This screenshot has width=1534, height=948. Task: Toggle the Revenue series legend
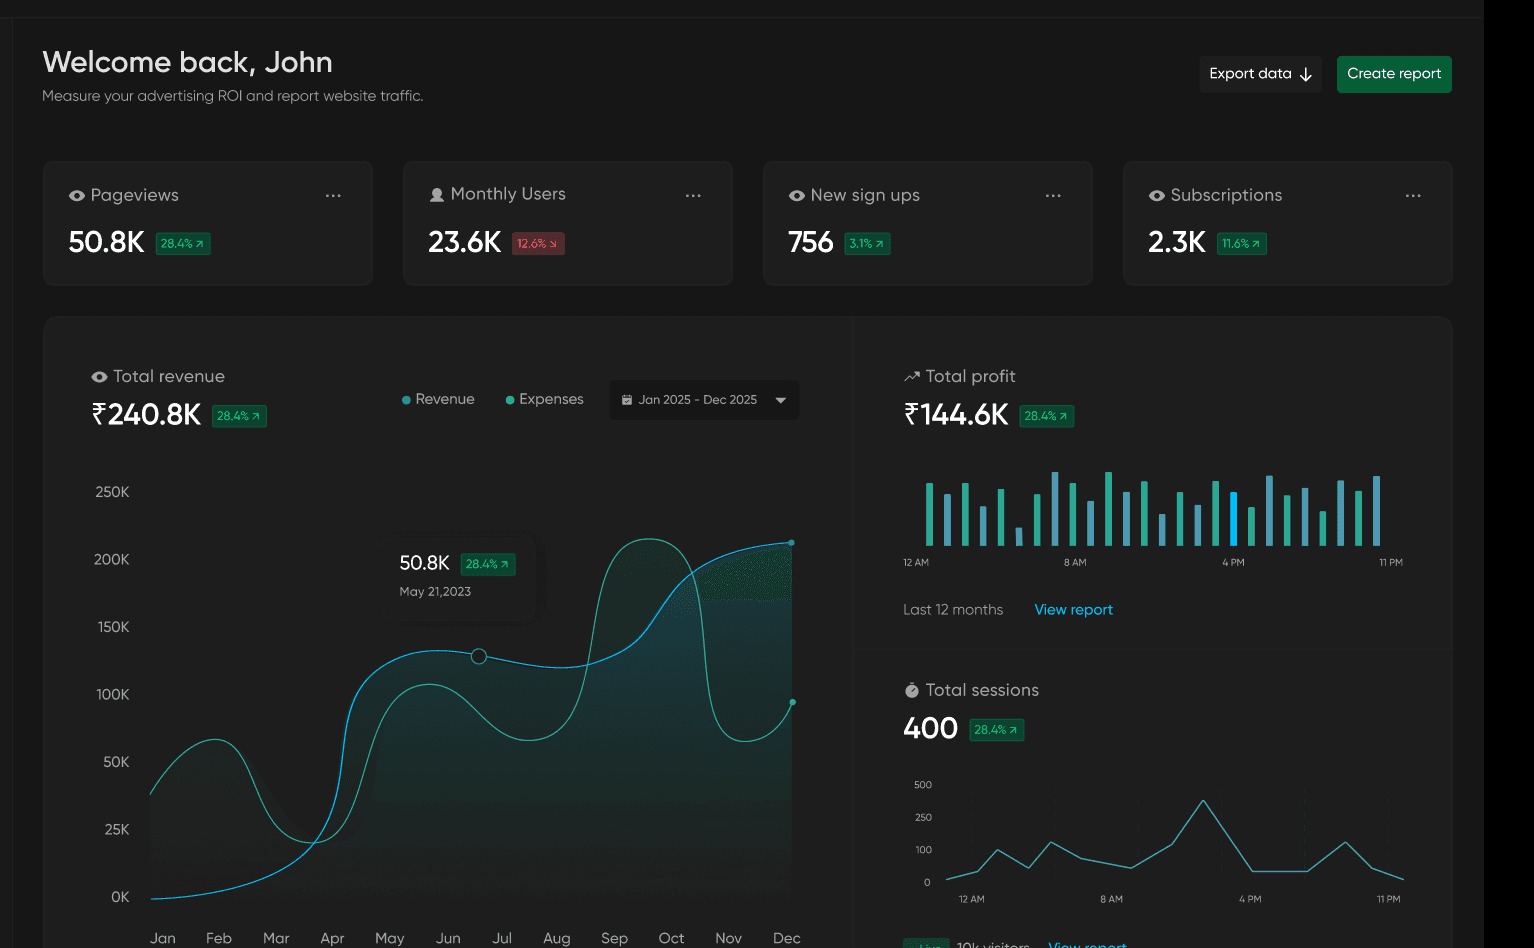click(438, 399)
